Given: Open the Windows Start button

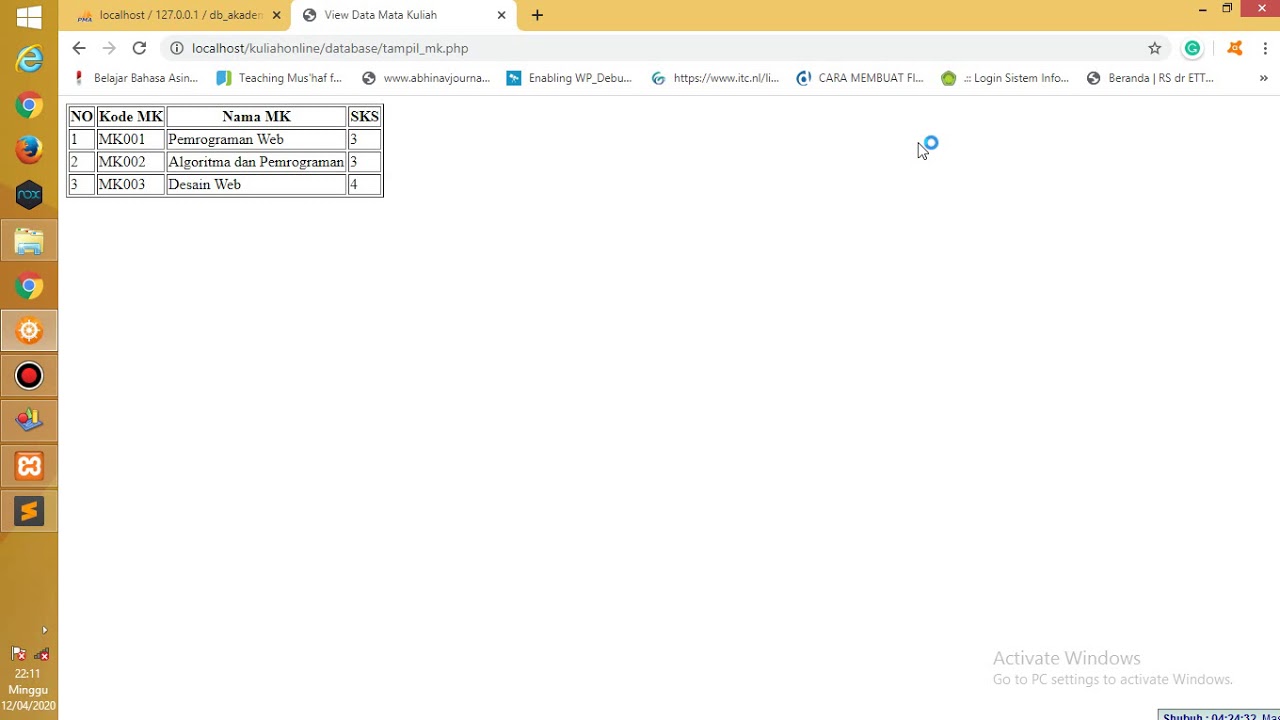Looking at the screenshot, I should click(x=29, y=17).
